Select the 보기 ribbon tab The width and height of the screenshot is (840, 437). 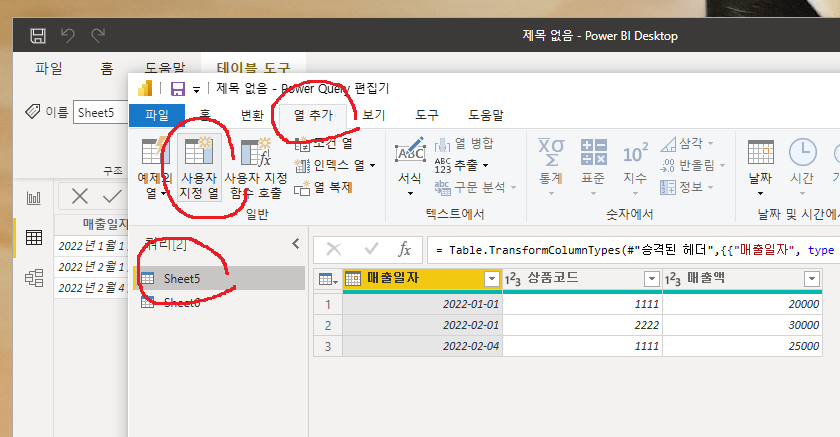pyautogui.click(x=373, y=115)
